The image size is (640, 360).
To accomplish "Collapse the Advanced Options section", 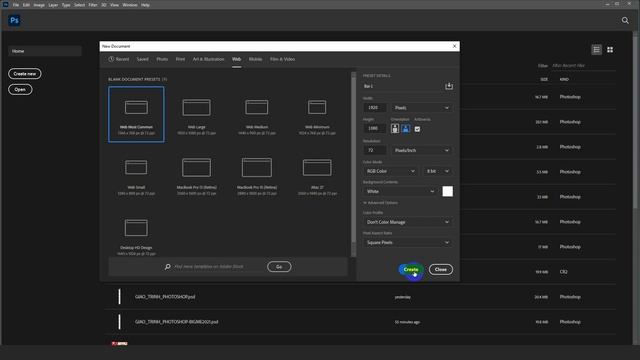I will [x=380, y=202].
